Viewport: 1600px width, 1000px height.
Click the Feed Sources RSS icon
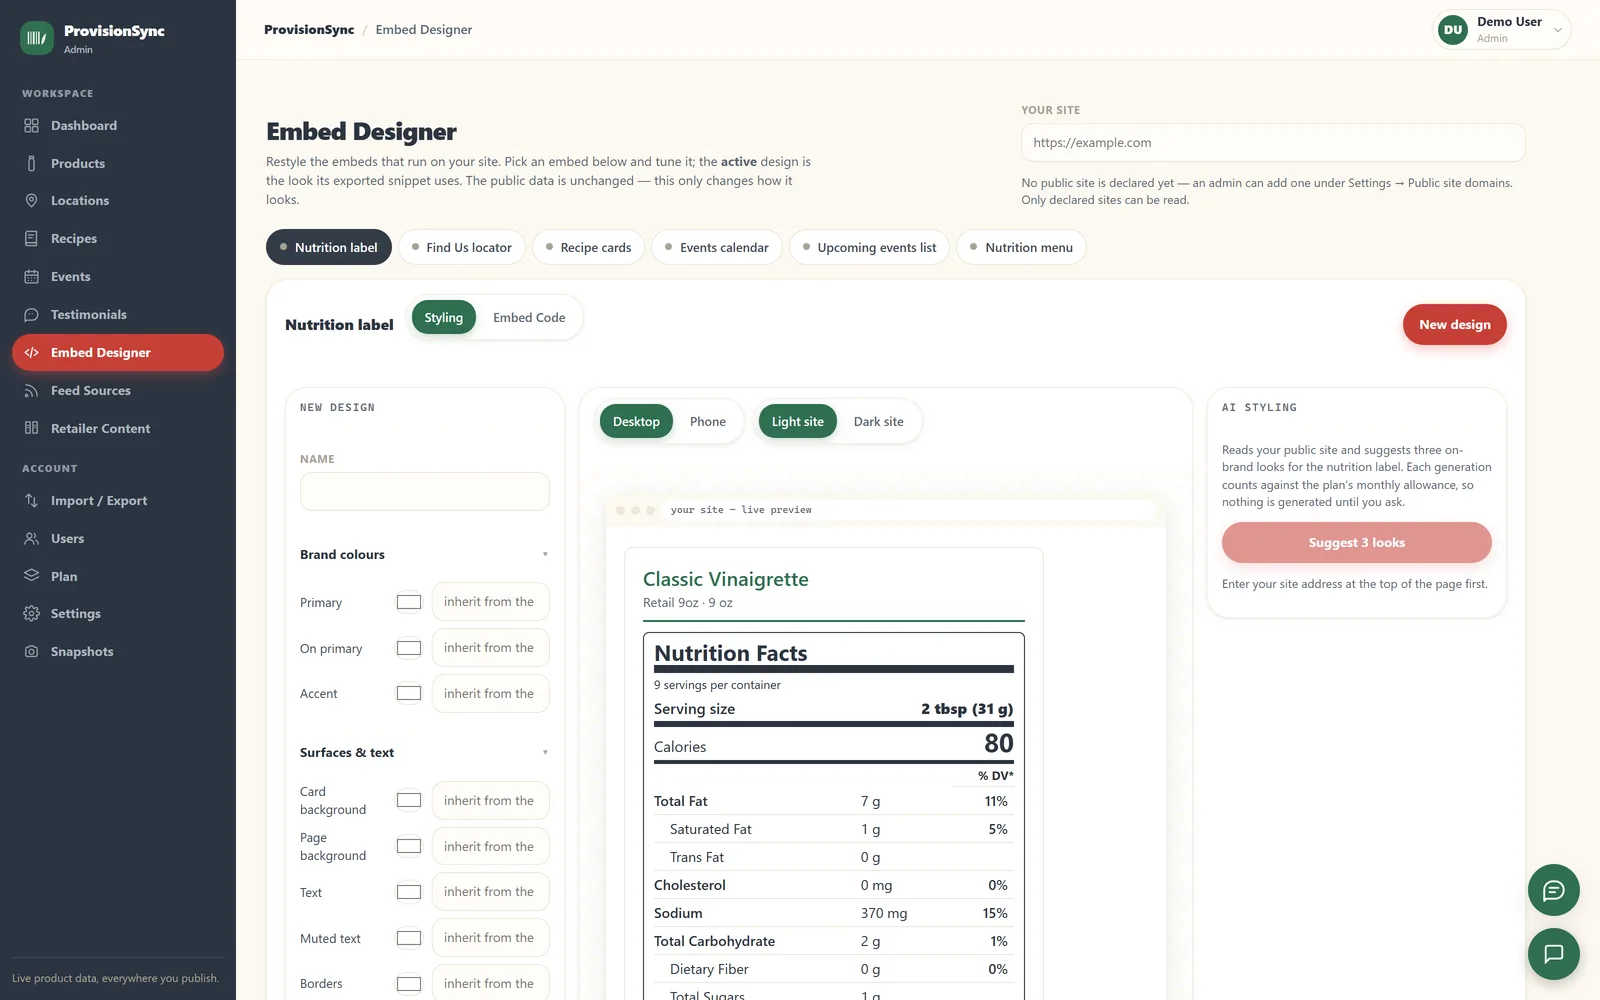(x=31, y=391)
